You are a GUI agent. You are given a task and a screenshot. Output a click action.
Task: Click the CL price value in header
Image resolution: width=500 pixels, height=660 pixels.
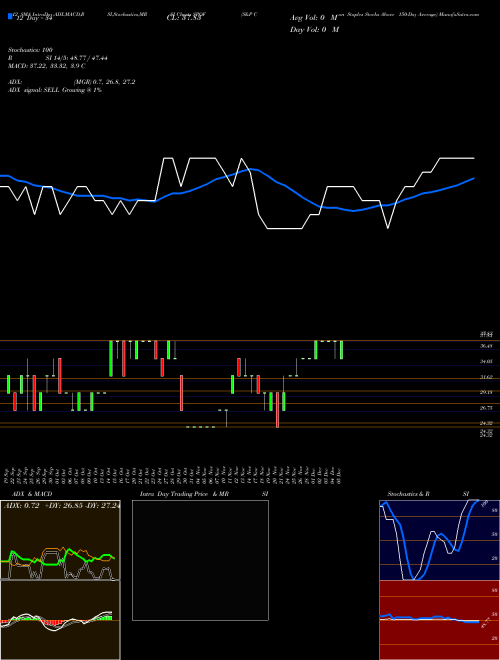click(183, 18)
